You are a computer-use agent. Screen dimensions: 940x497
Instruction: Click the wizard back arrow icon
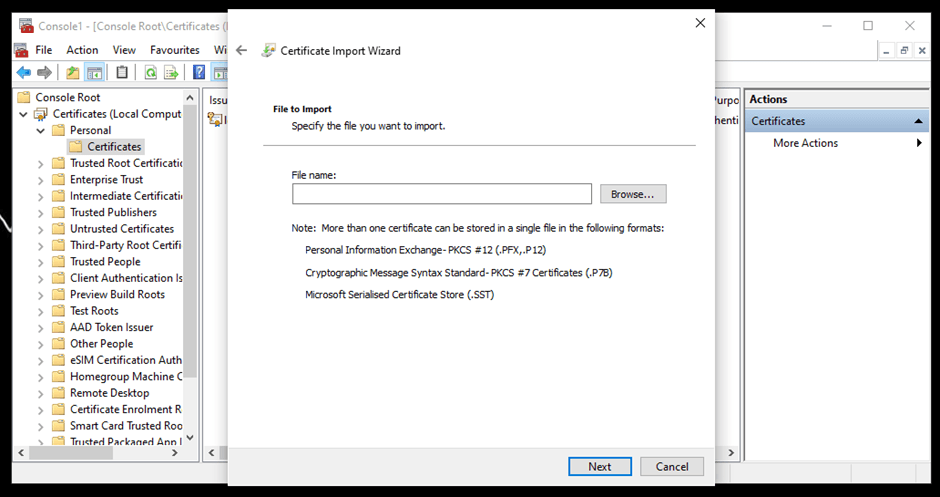(x=242, y=50)
